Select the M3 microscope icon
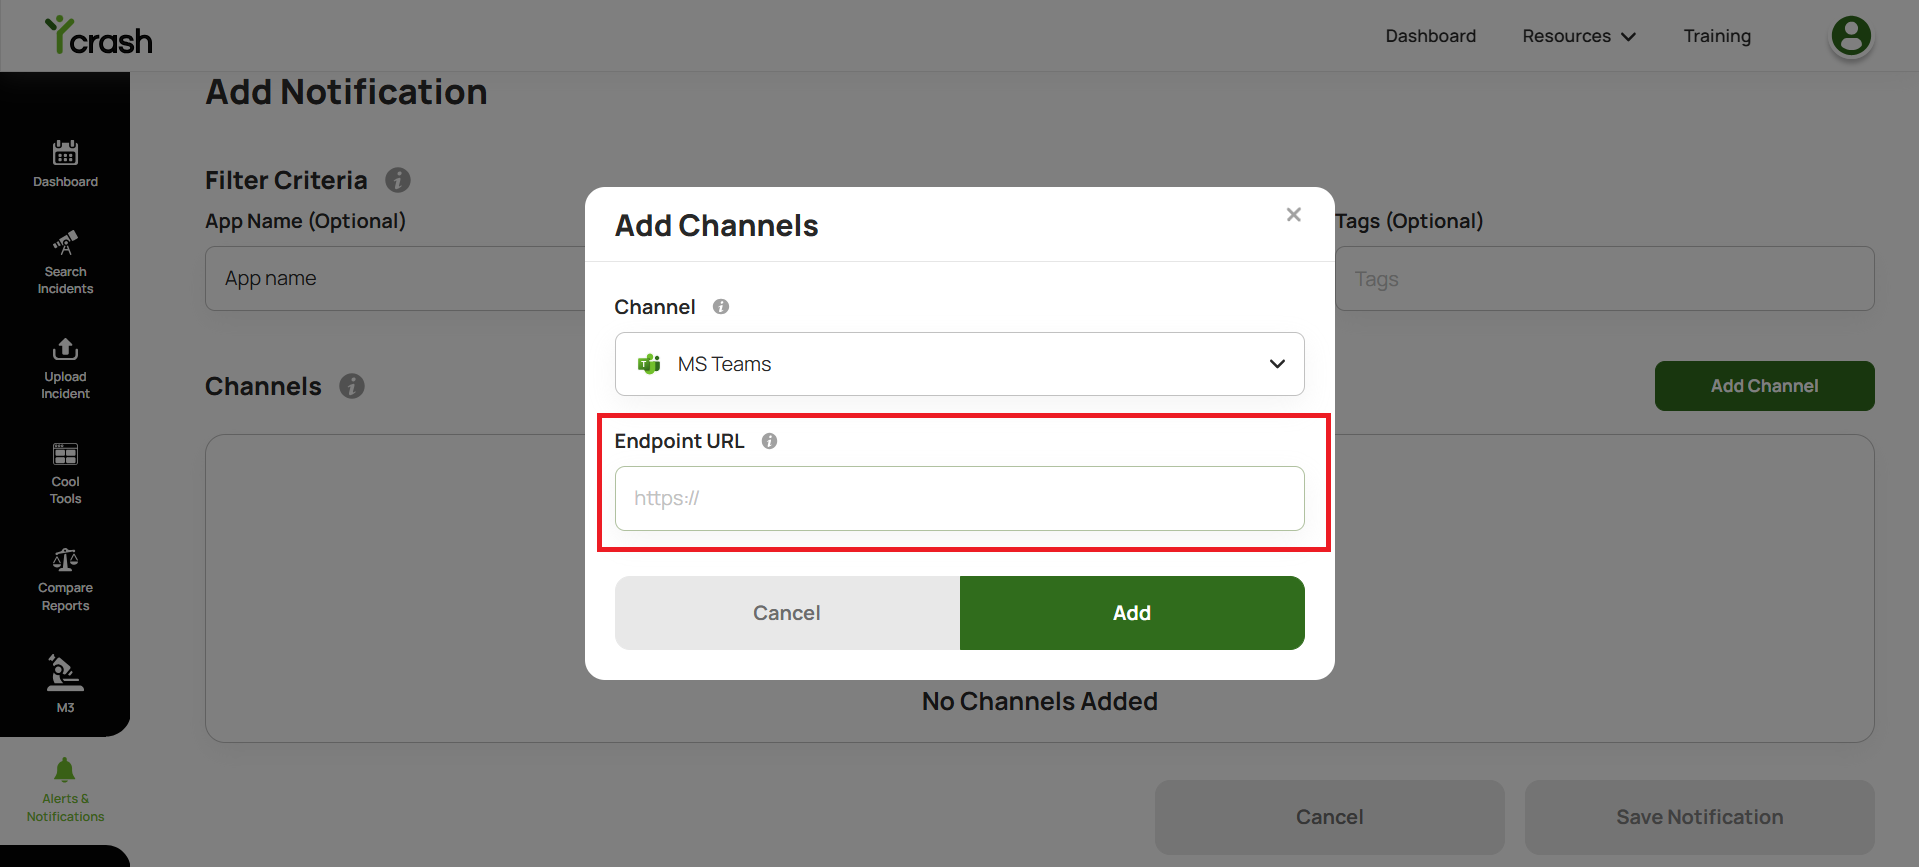Screen dimensions: 1919x867 pyautogui.click(x=65, y=673)
